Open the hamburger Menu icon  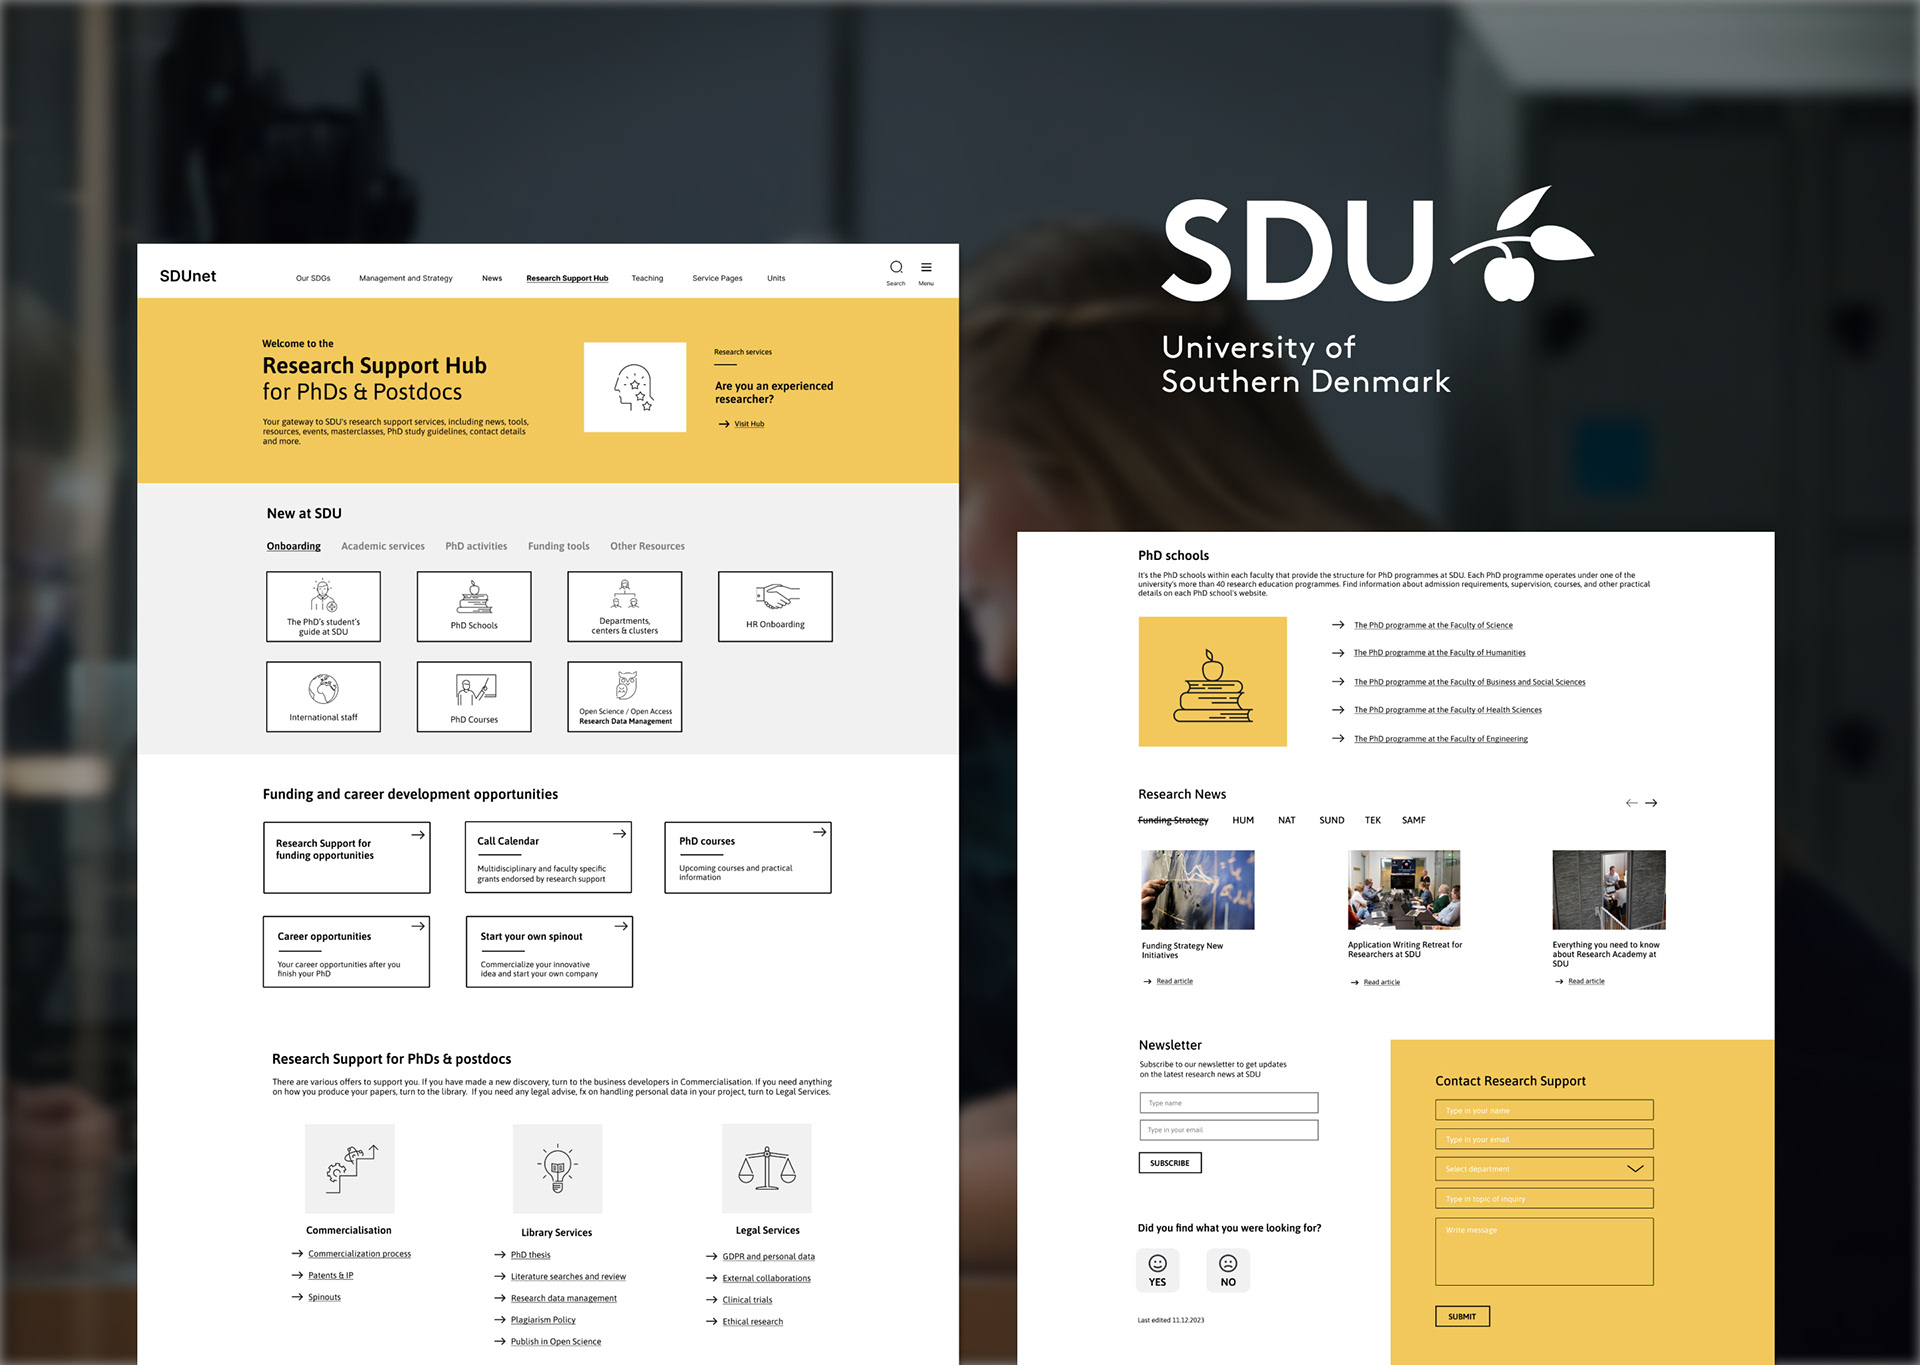pyautogui.click(x=926, y=267)
